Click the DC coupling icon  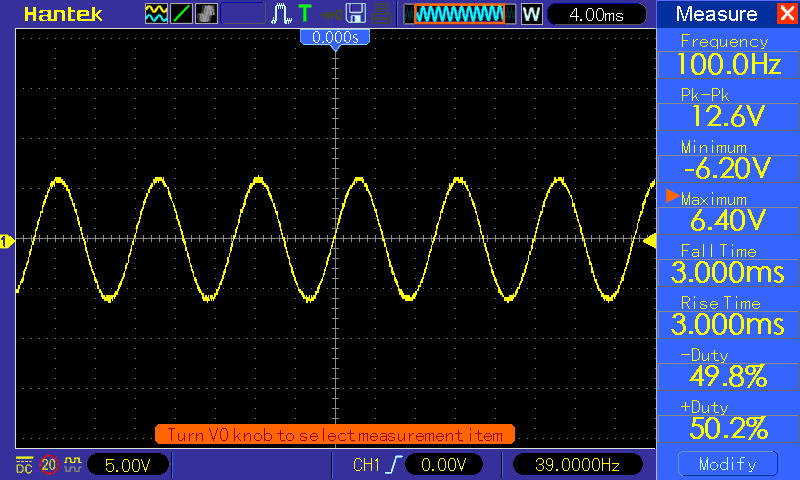click(x=24, y=464)
